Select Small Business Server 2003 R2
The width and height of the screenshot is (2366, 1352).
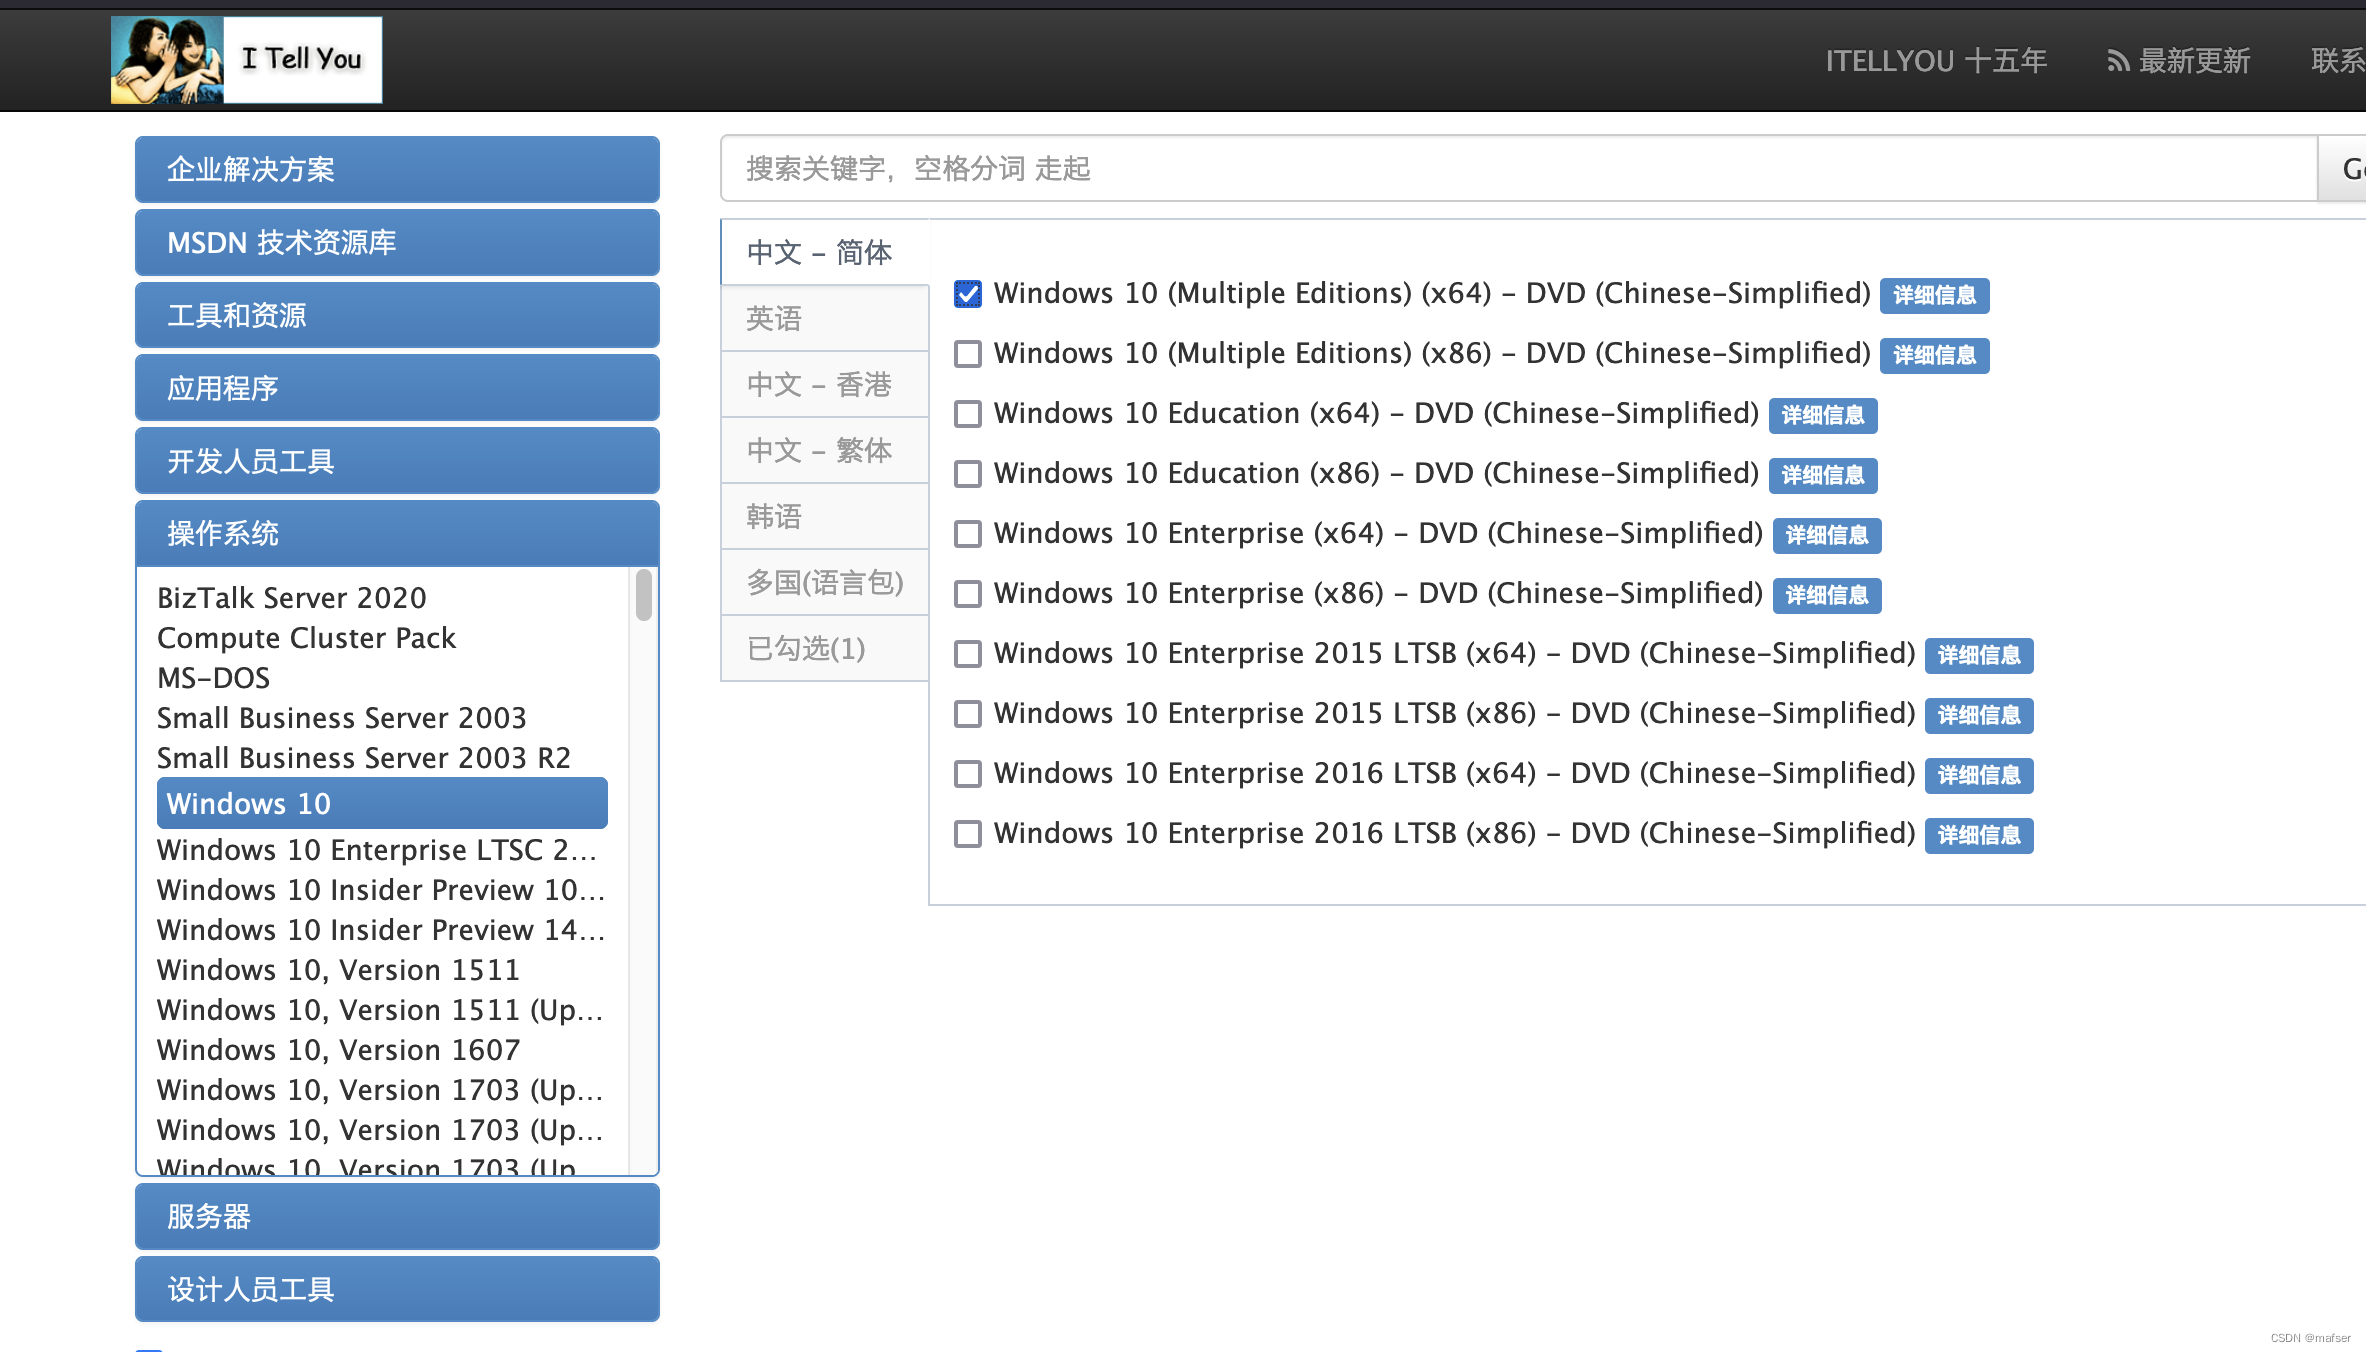[364, 758]
